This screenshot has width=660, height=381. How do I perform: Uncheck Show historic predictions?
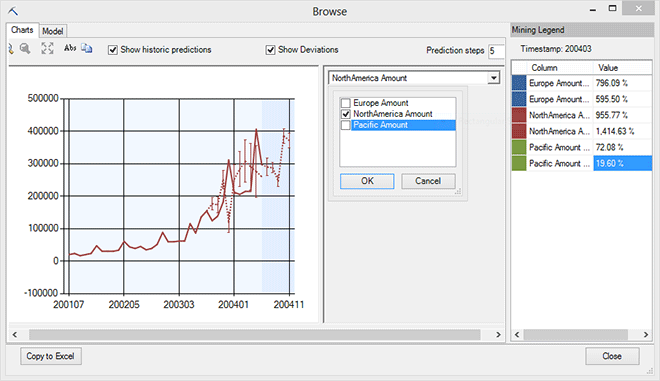(112, 50)
